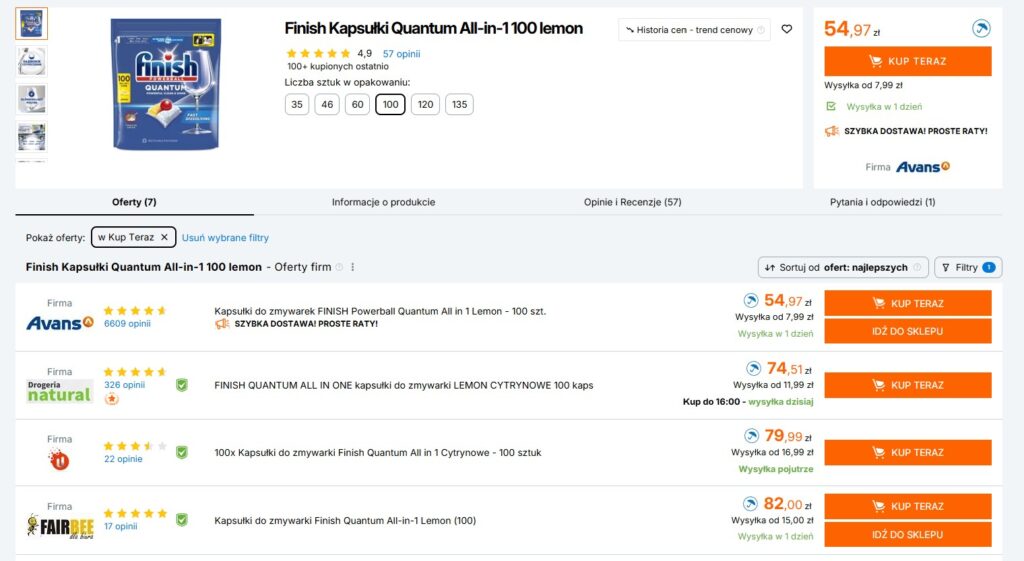Click the orange star badge under Drogeria natural
This screenshot has width=1024, height=561.
coord(112,398)
